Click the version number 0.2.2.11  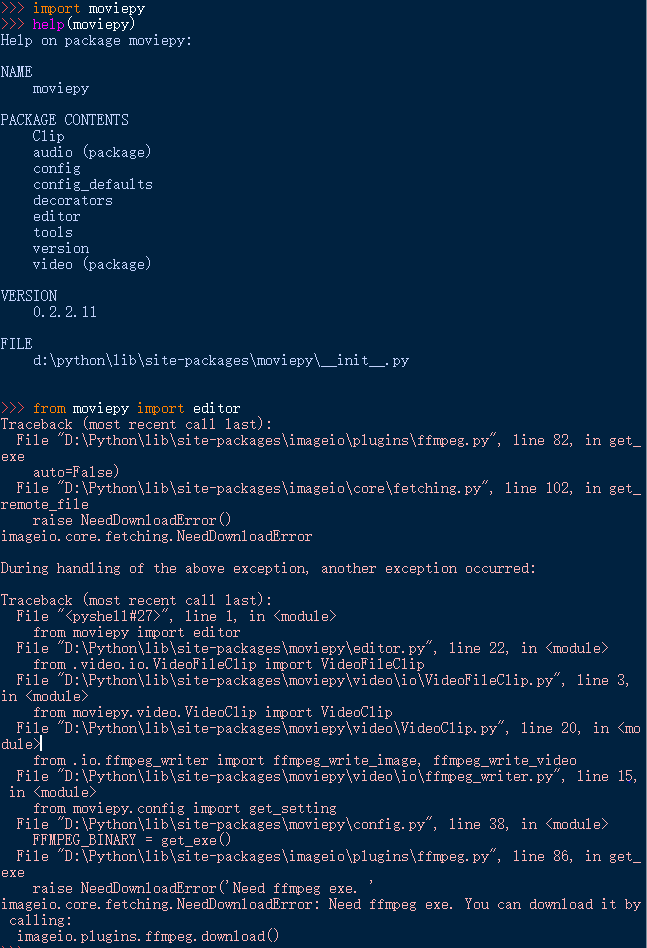(x=65, y=312)
